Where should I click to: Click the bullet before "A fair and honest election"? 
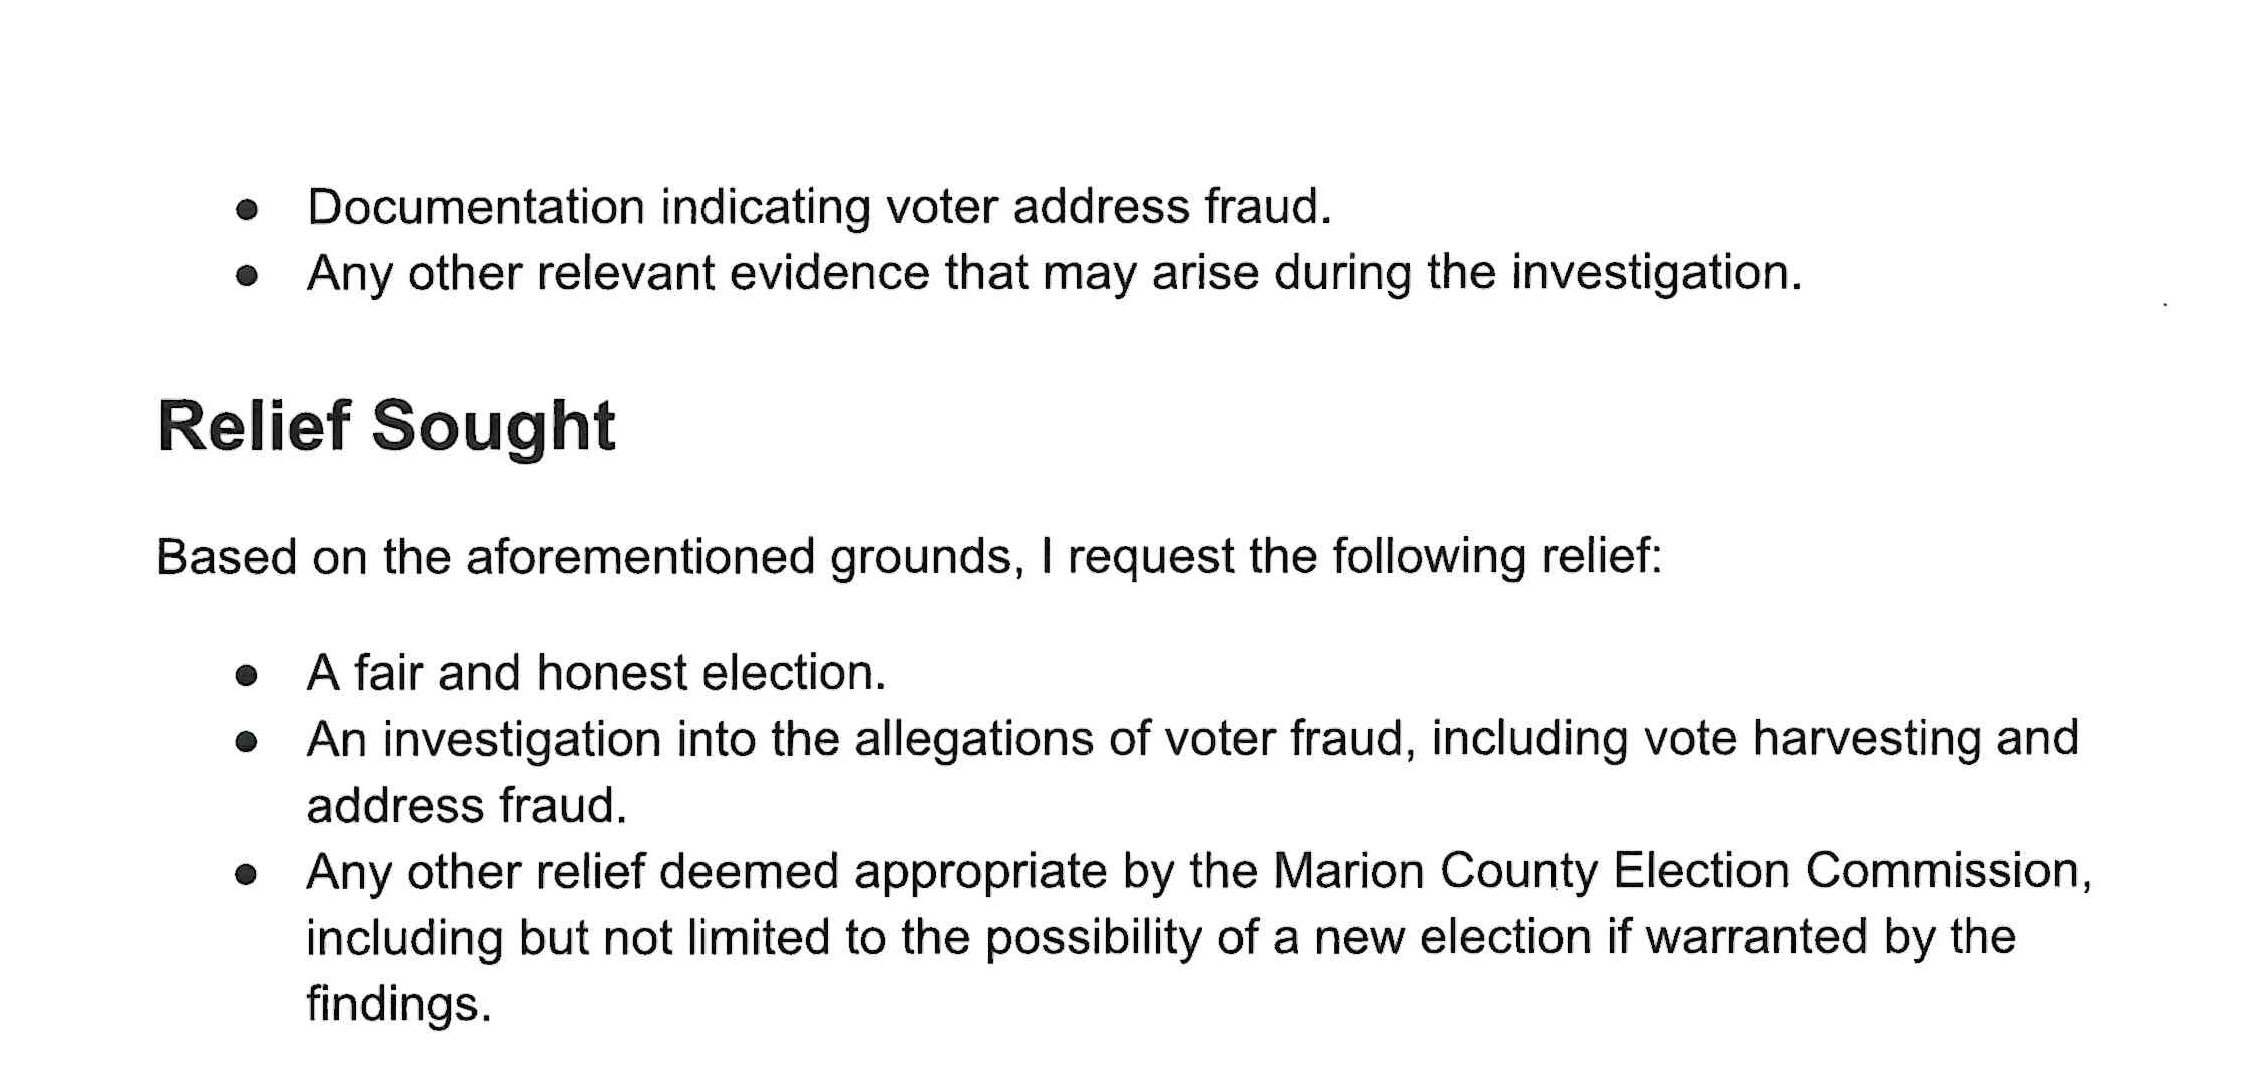click(x=247, y=676)
